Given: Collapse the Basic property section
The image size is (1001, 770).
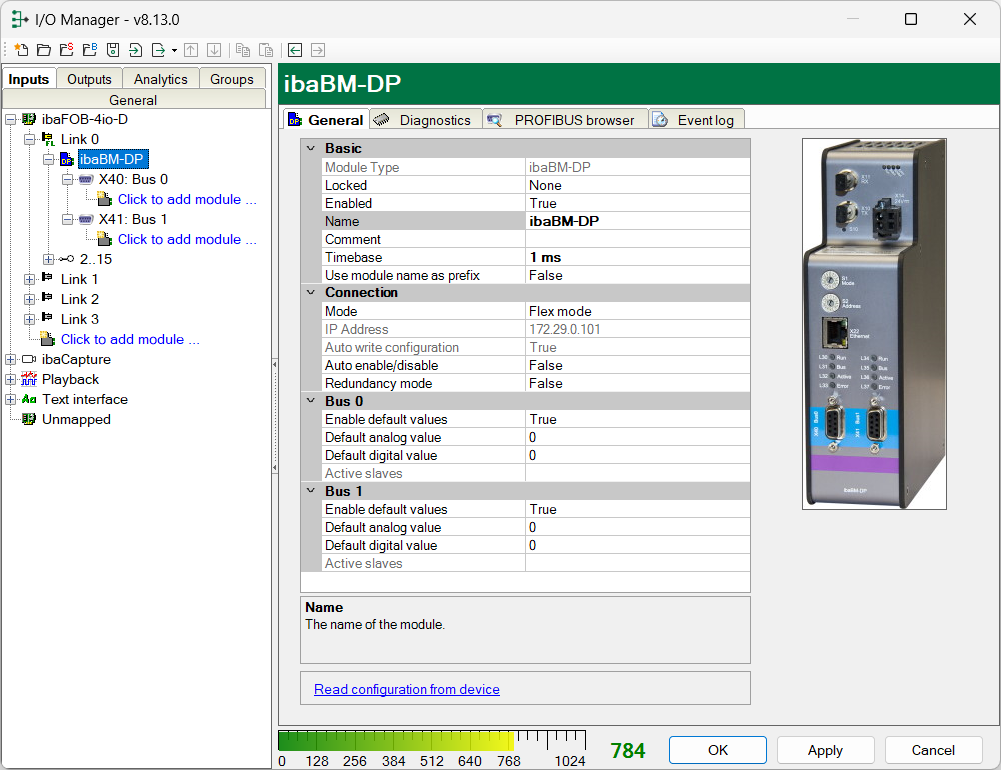Looking at the screenshot, I should click(311, 148).
